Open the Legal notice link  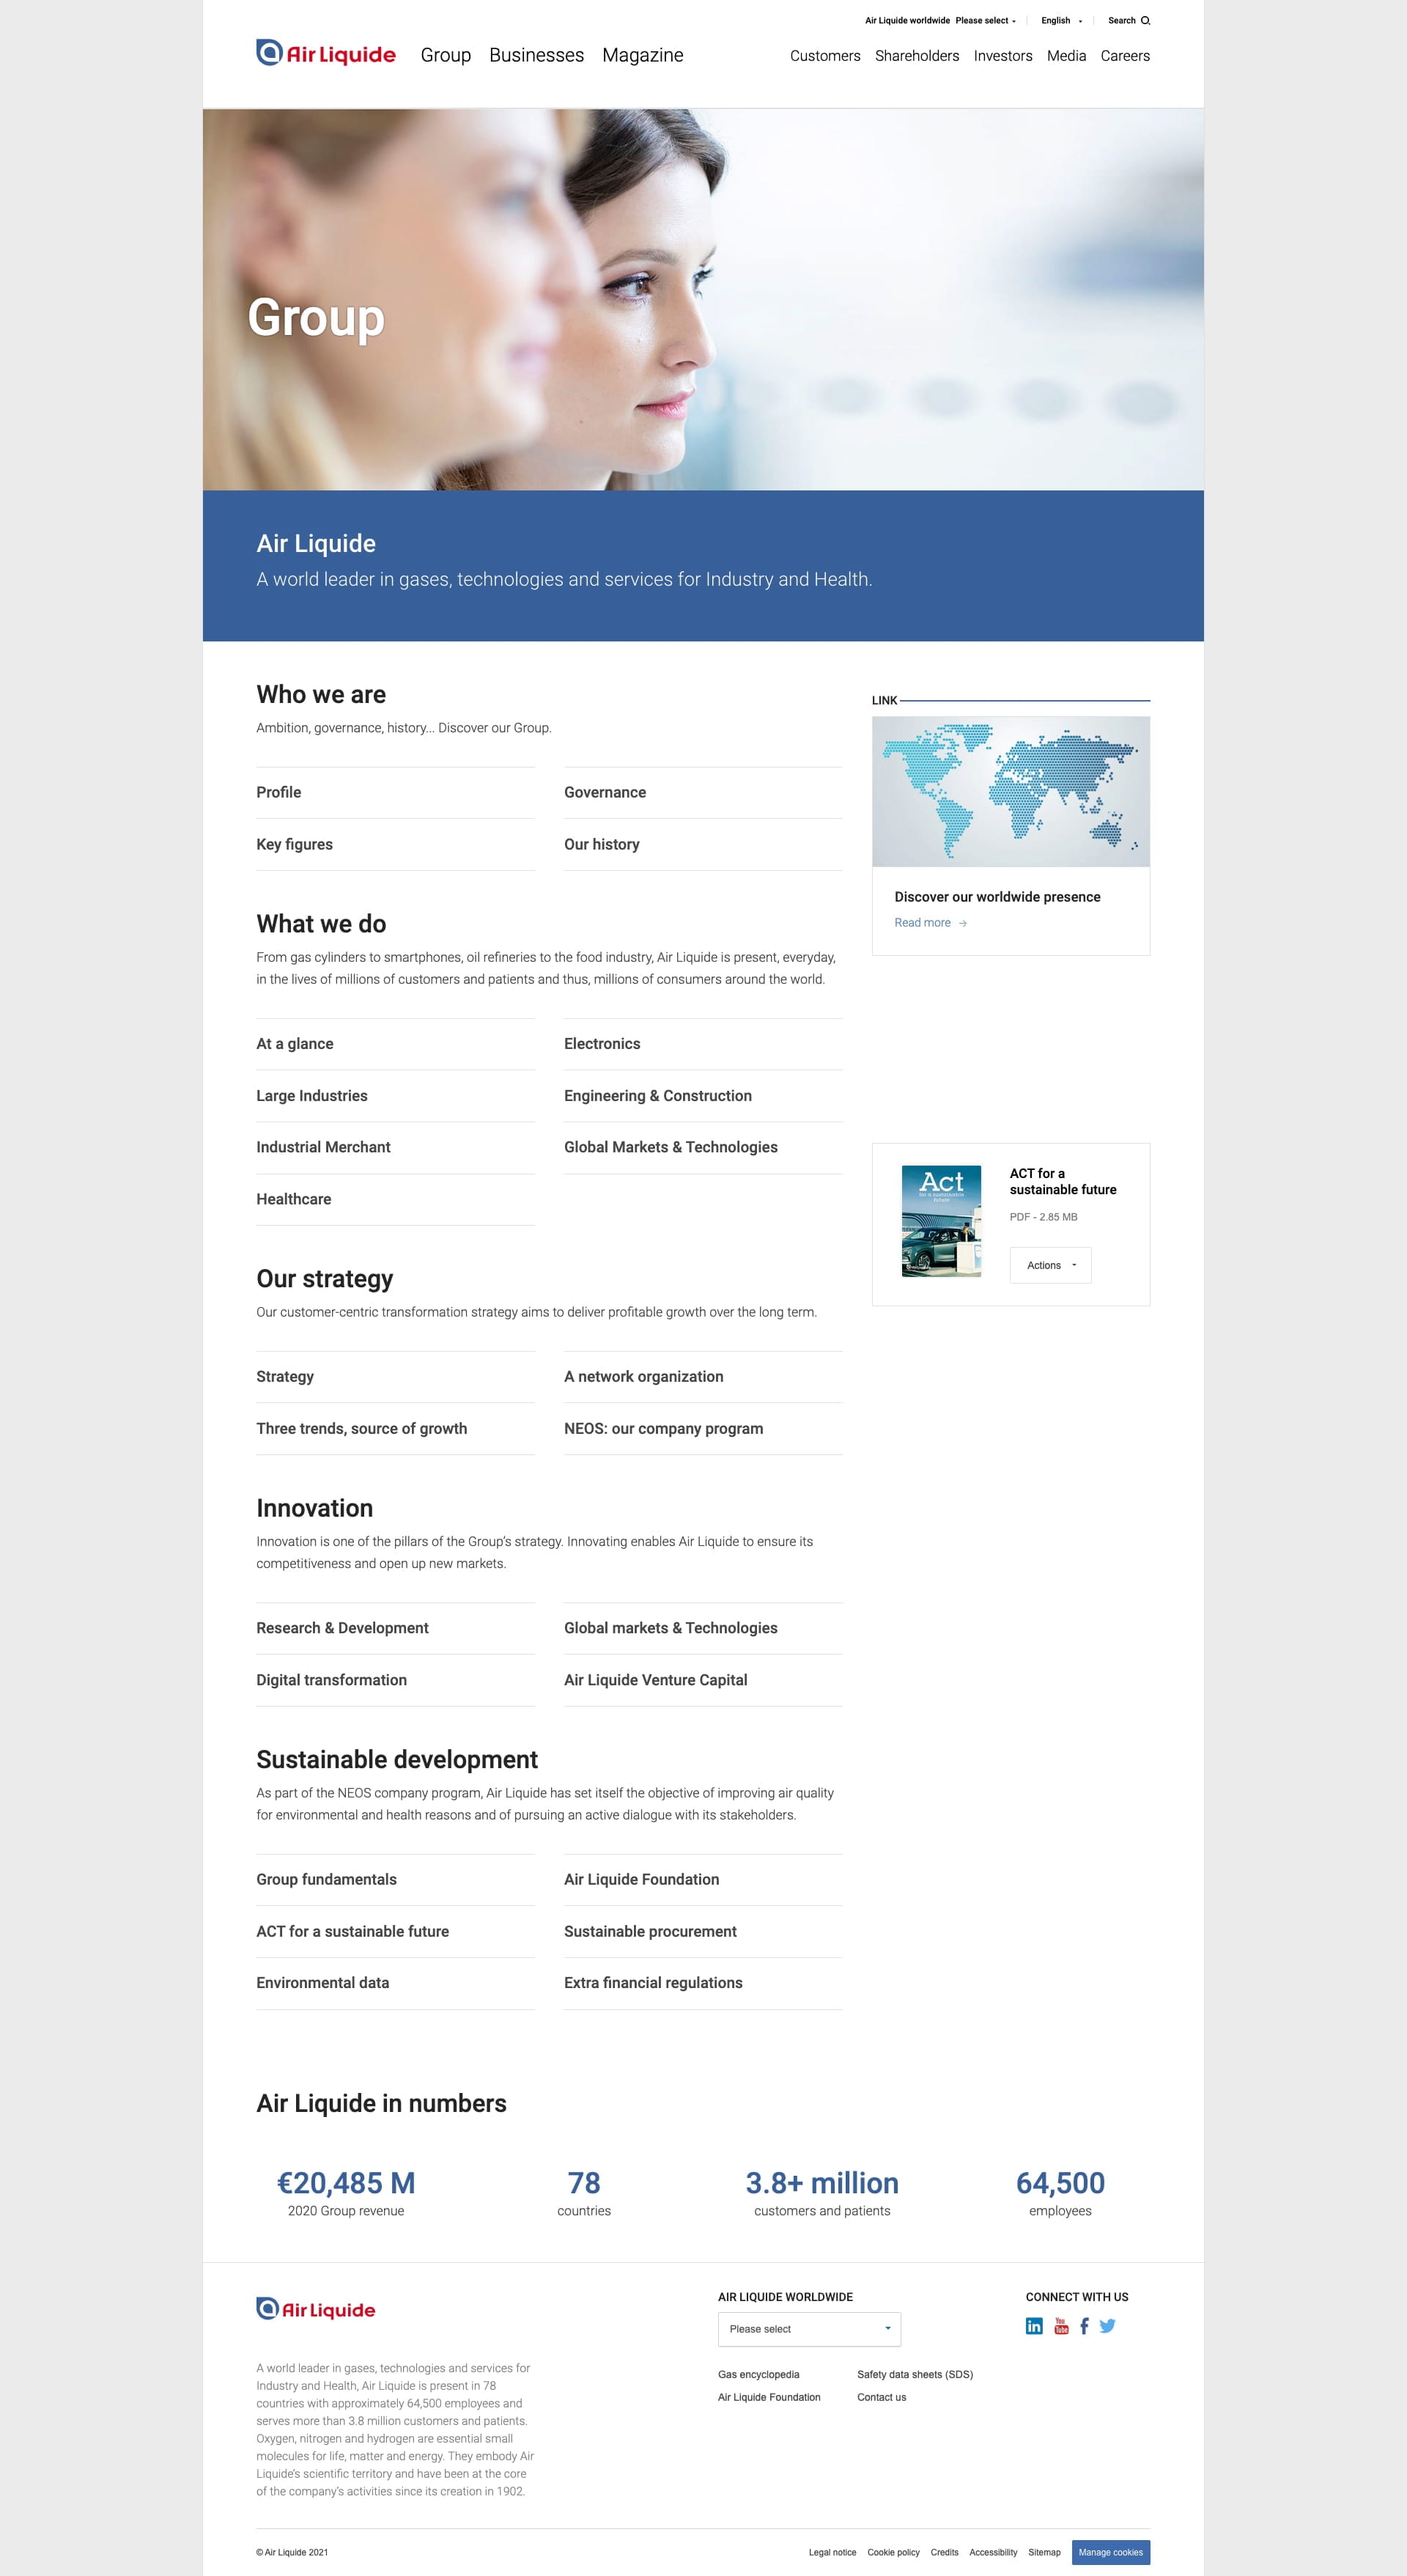(x=832, y=2552)
